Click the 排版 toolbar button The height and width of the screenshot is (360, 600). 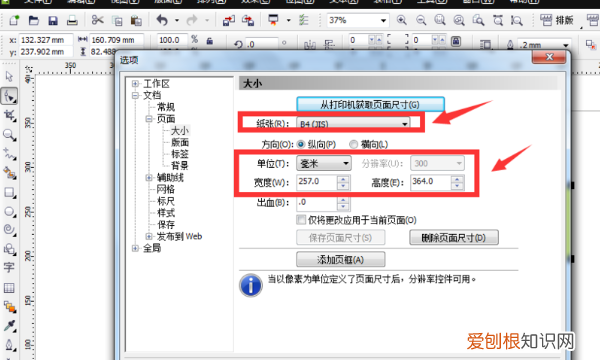[557, 20]
